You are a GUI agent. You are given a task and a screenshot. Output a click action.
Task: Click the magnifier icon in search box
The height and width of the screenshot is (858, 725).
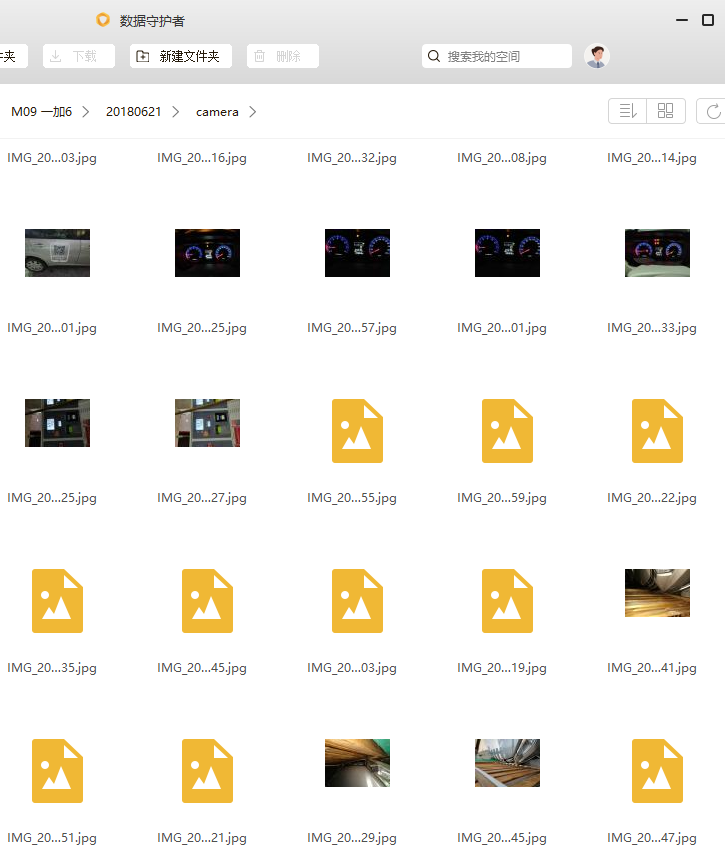coord(433,56)
